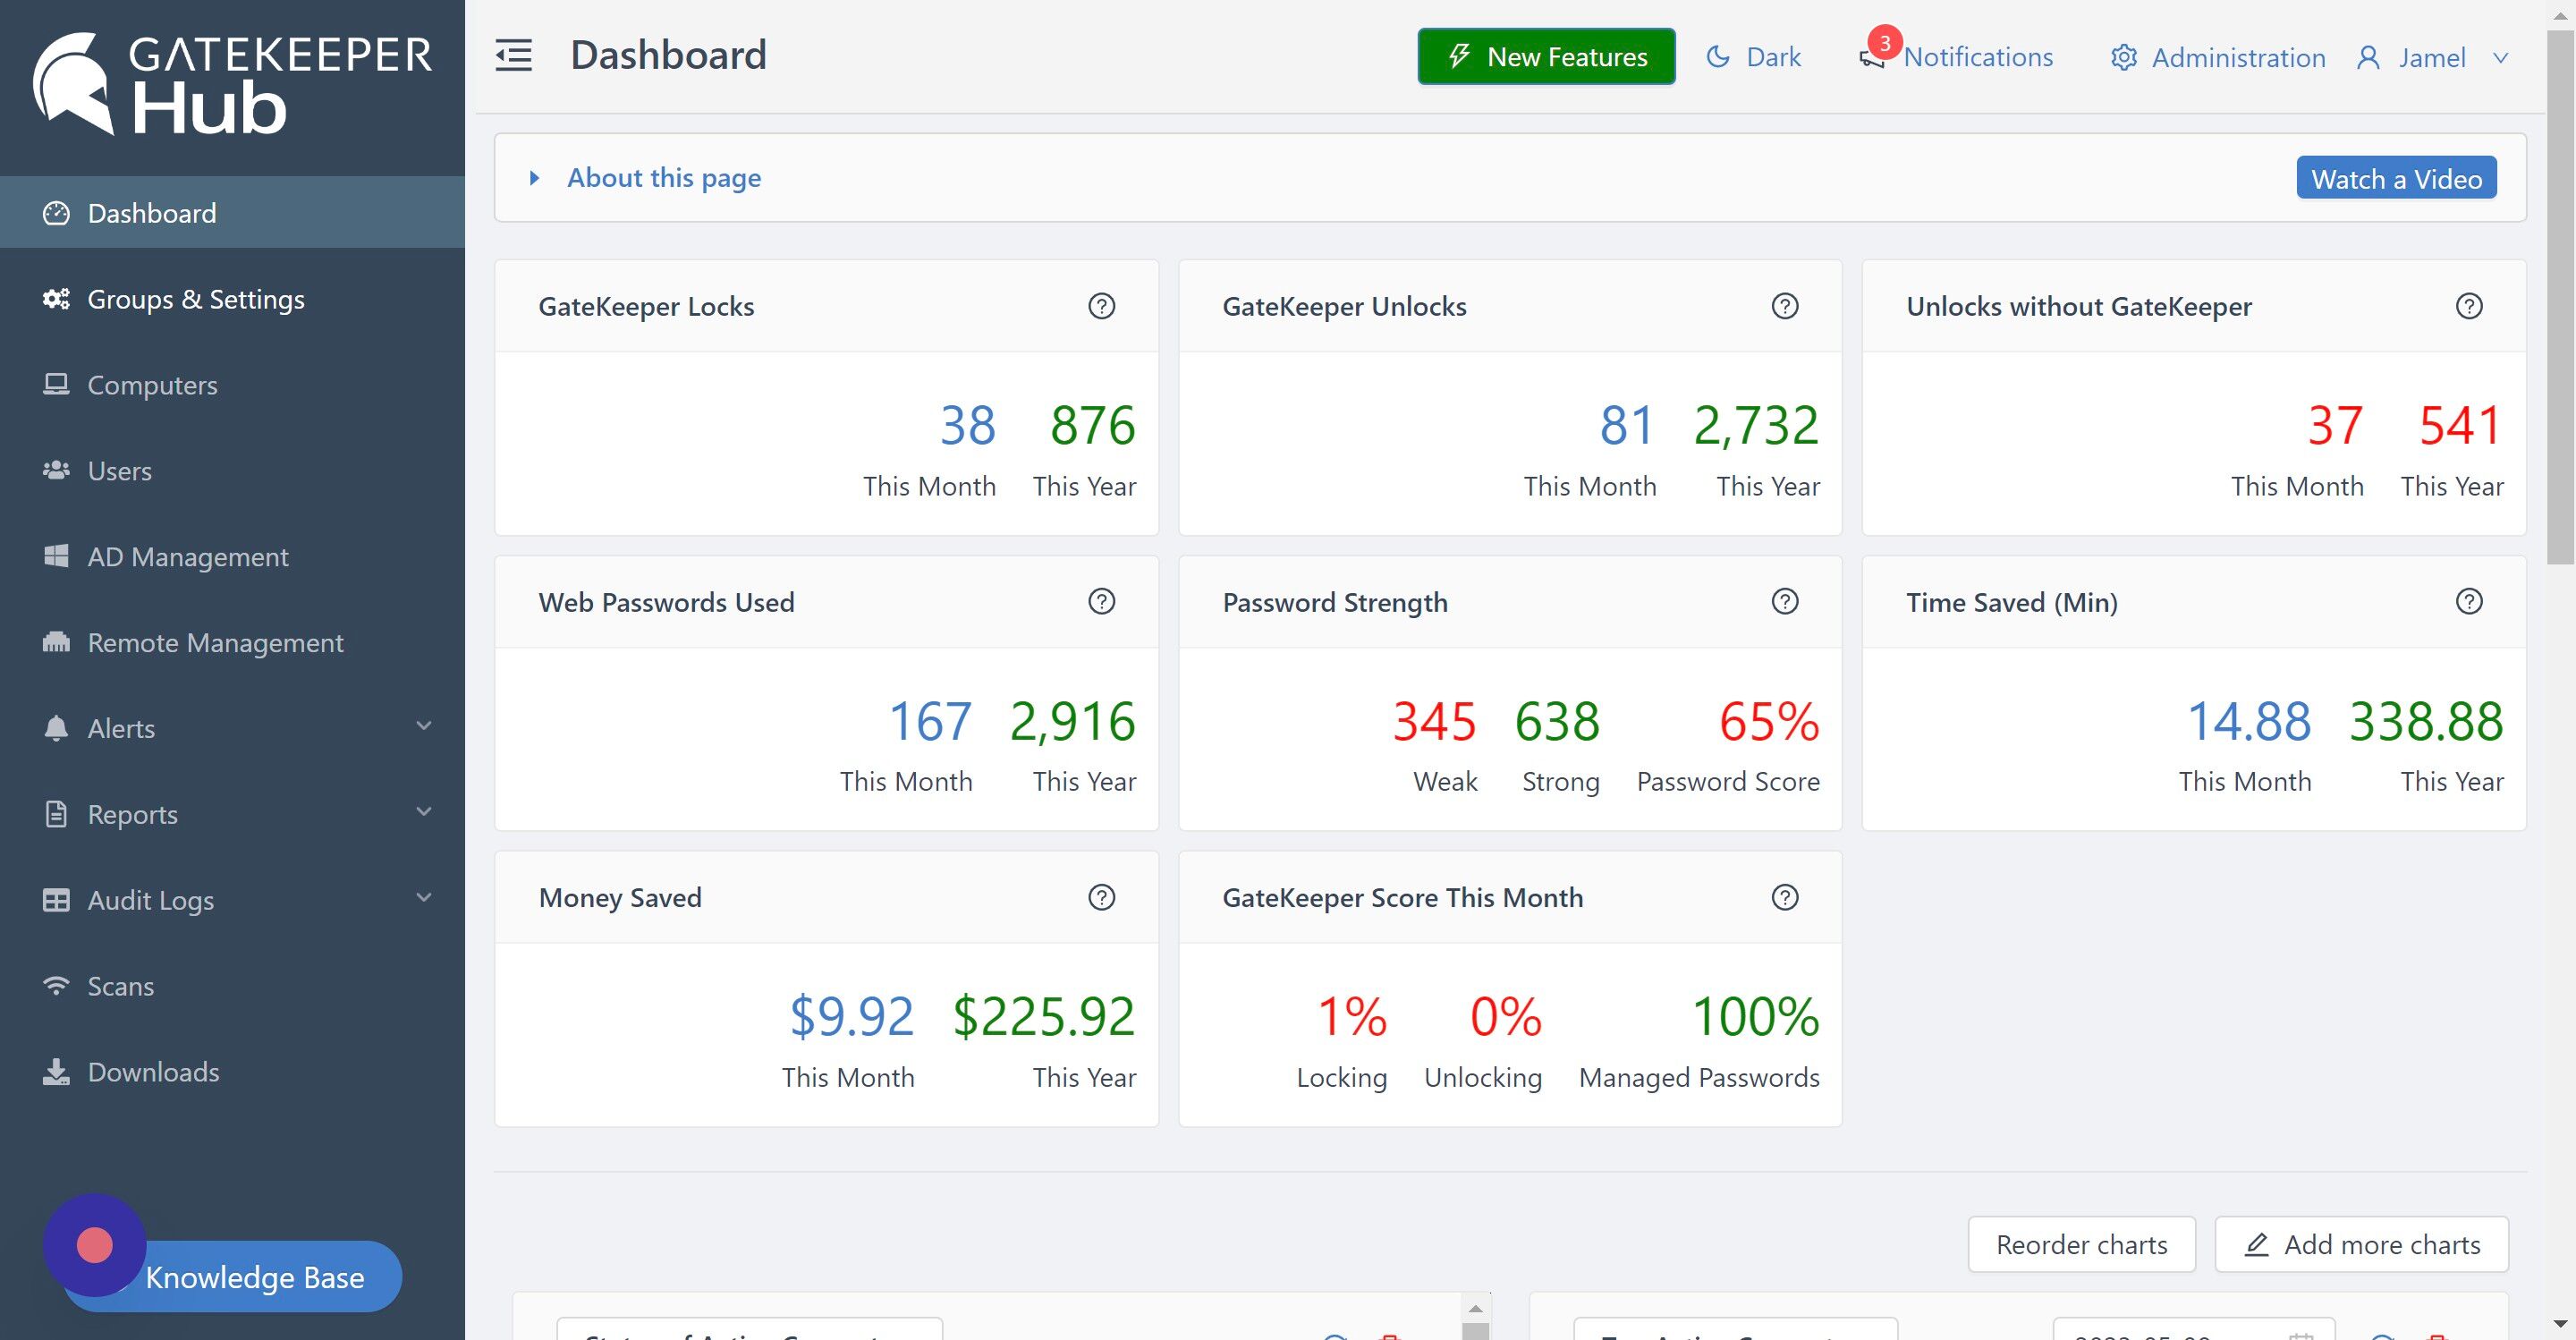Open help for Unlocks without GateKeeper card
The image size is (2576, 1340).
[x=2469, y=306]
